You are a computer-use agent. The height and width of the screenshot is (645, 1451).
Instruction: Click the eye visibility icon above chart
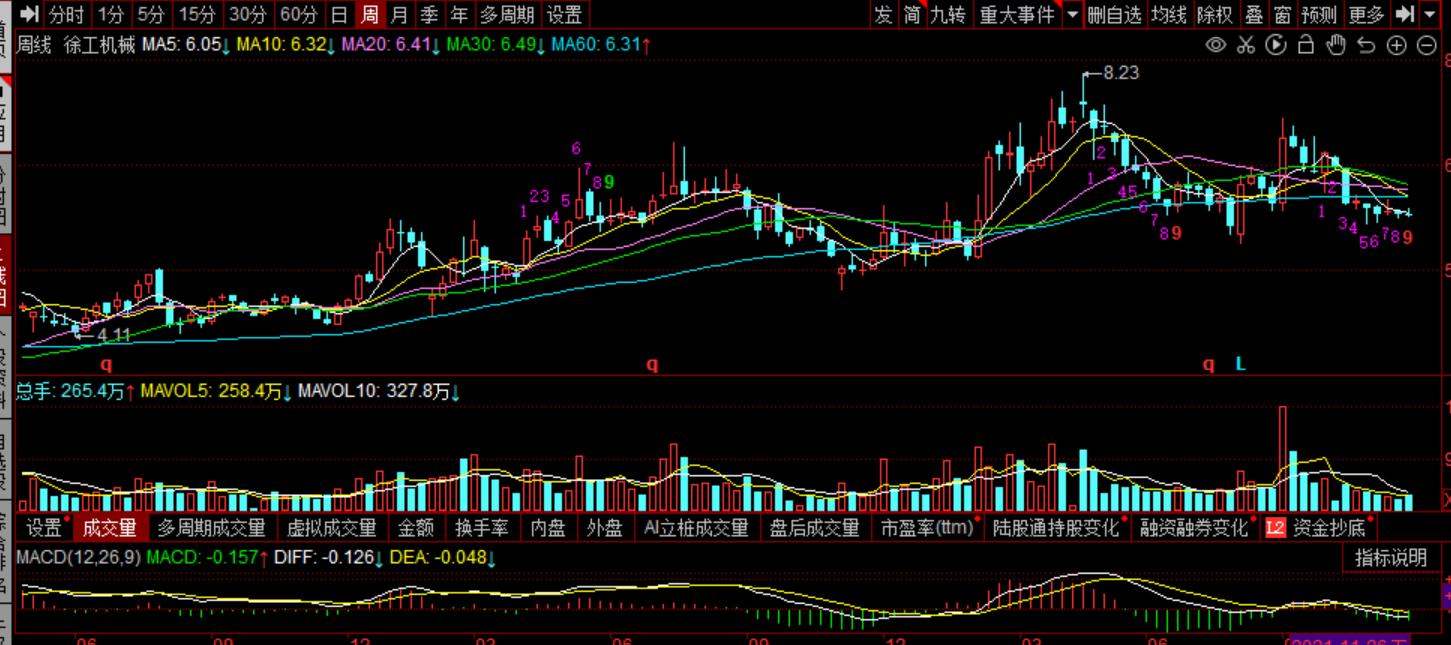pos(1216,44)
